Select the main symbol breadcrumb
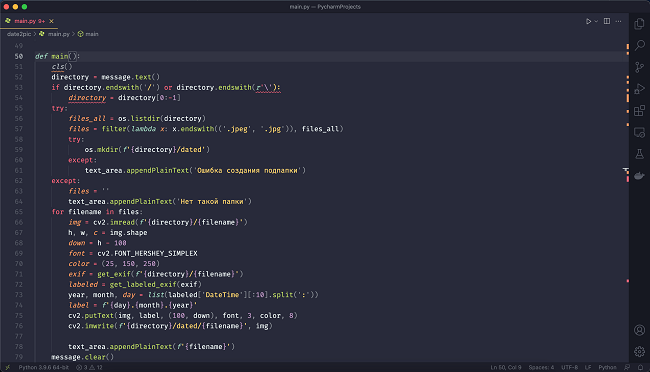Screen dimensions: 650x372 pos(92,34)
